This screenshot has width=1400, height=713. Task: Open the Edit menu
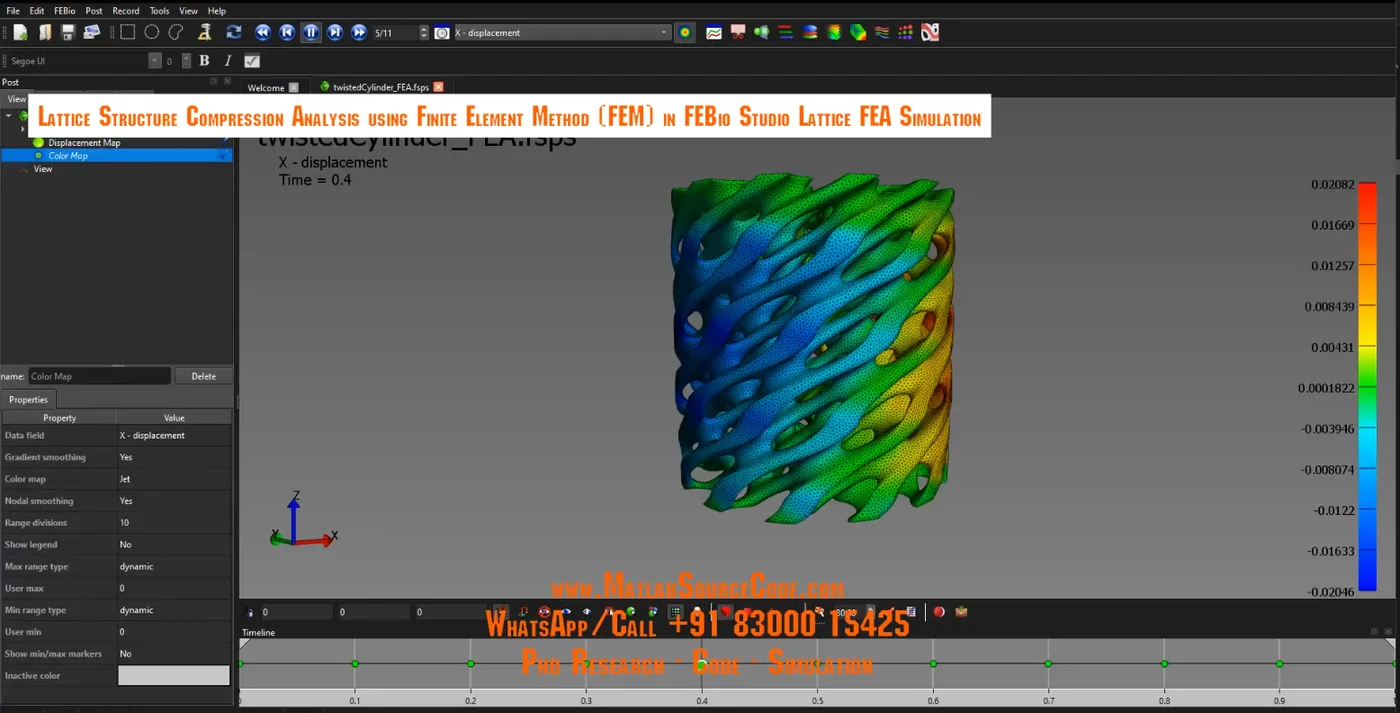click(x=36, y=11)
